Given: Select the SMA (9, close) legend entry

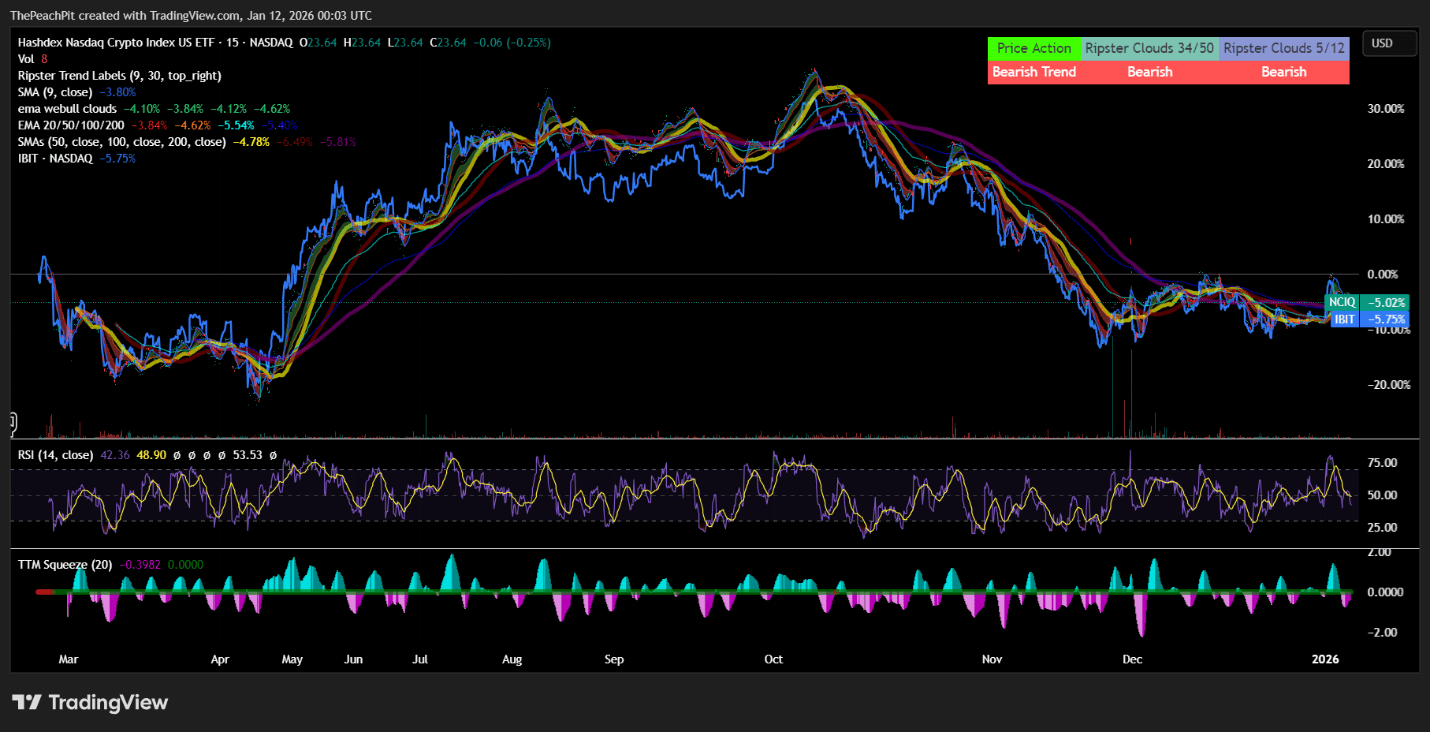Looking at the screenshot, I should [55, 91].
